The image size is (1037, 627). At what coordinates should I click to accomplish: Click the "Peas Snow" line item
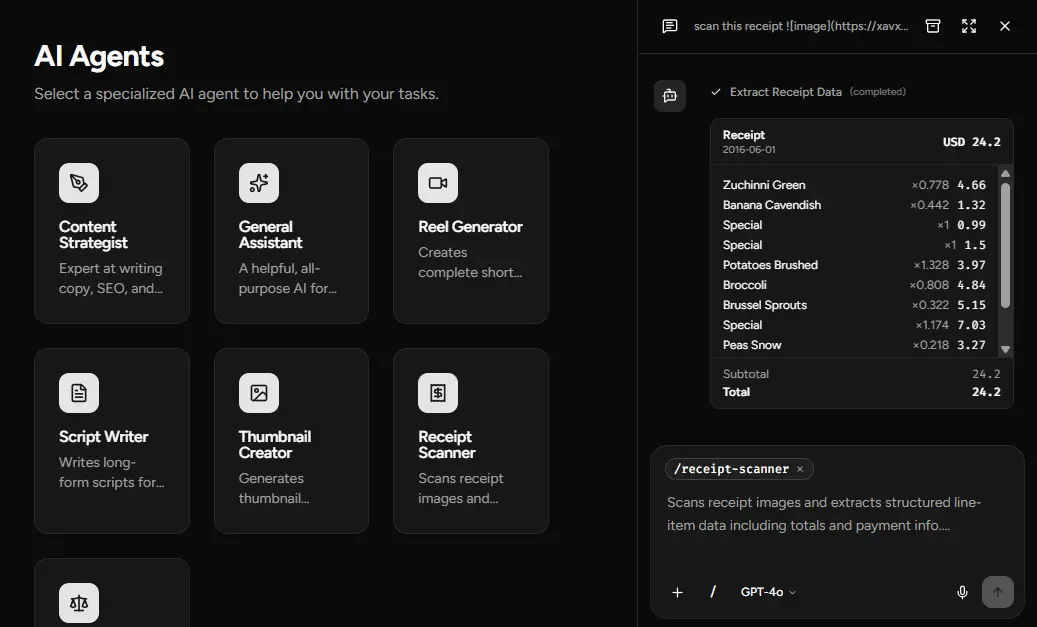pos(752,345)
